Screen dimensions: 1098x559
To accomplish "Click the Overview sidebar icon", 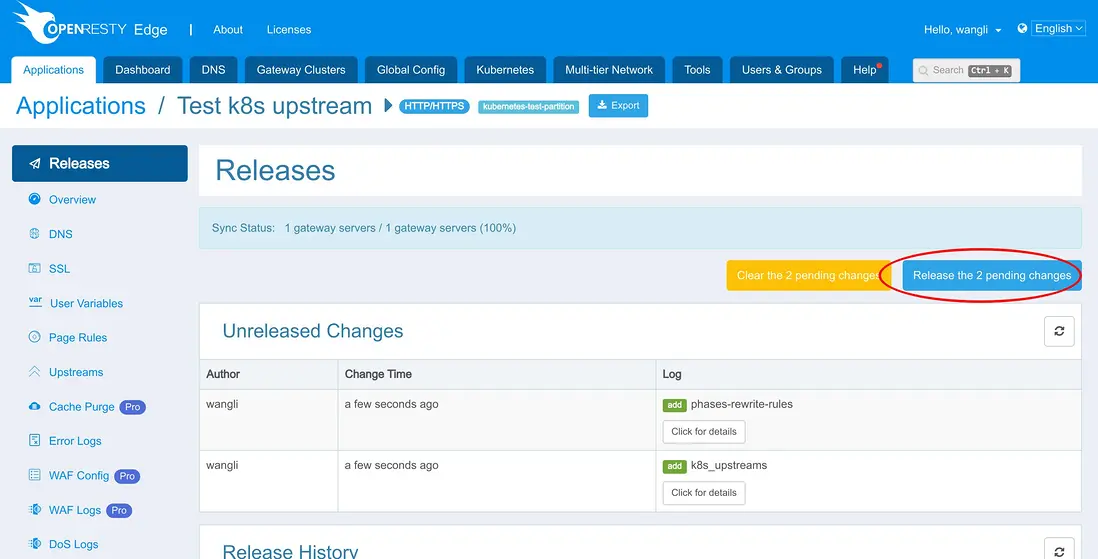I will (x=34, y=199).
